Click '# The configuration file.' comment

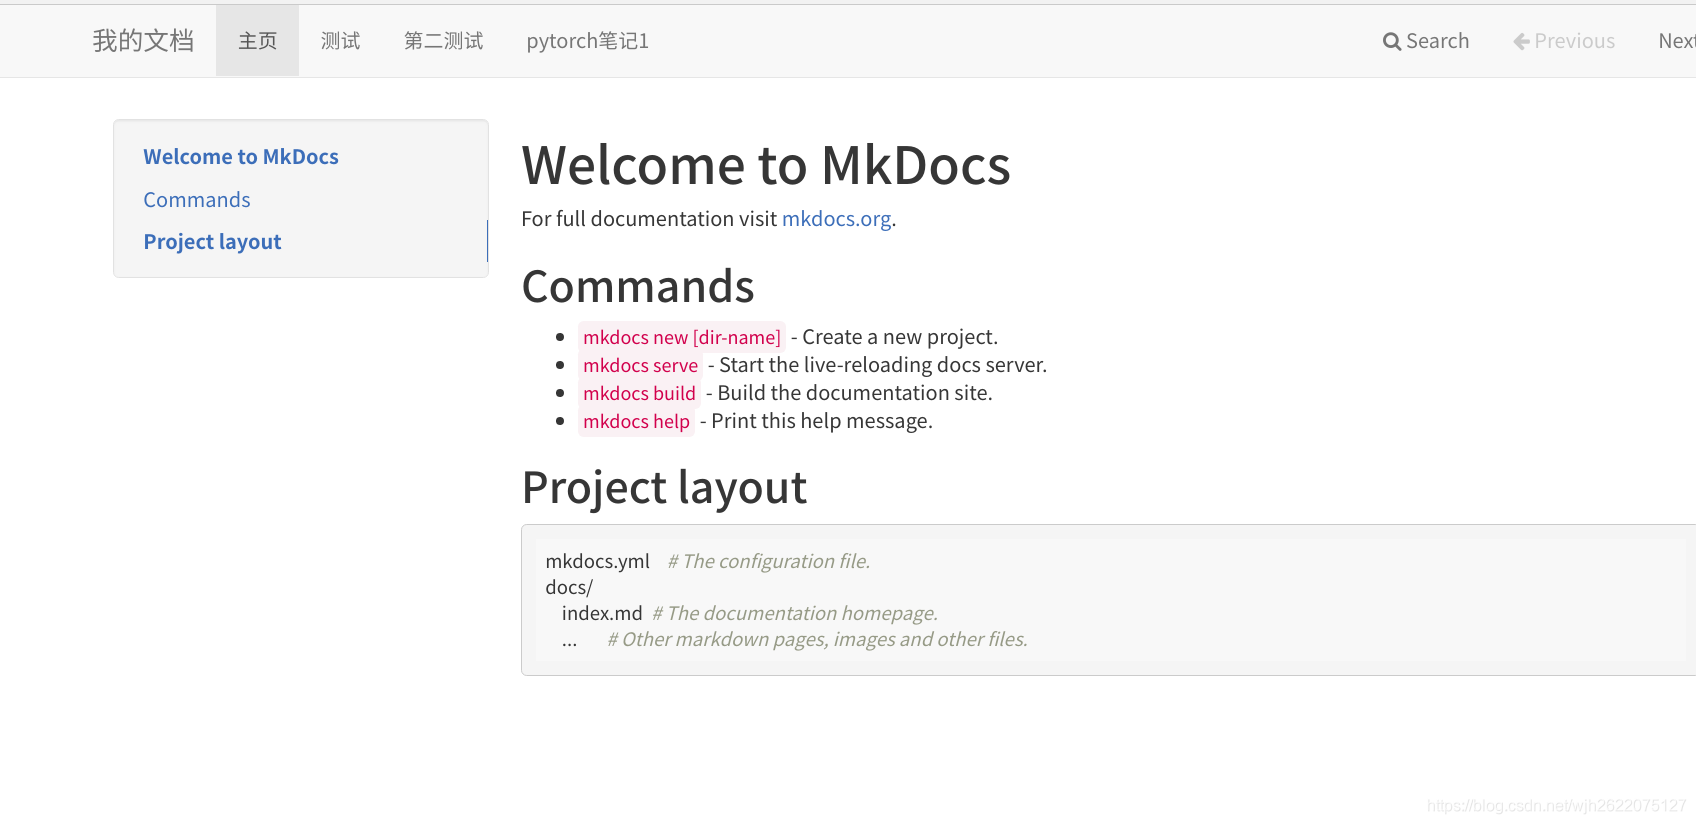769,562
